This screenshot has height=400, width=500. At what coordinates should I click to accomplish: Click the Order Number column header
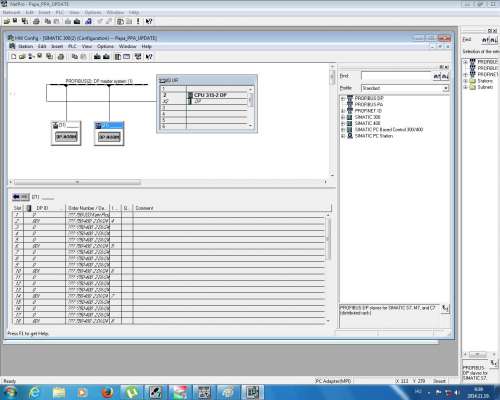[x=88, y=208]
